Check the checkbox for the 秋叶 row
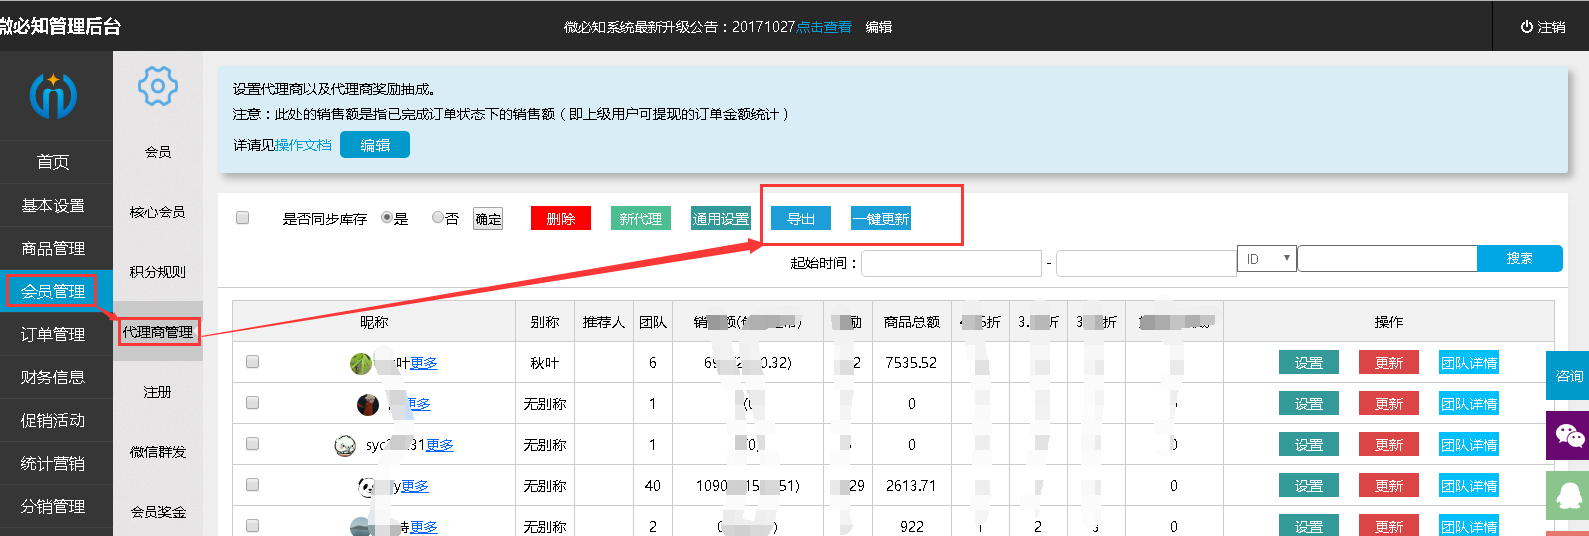The image size is (1589, 536). (252, 362)
